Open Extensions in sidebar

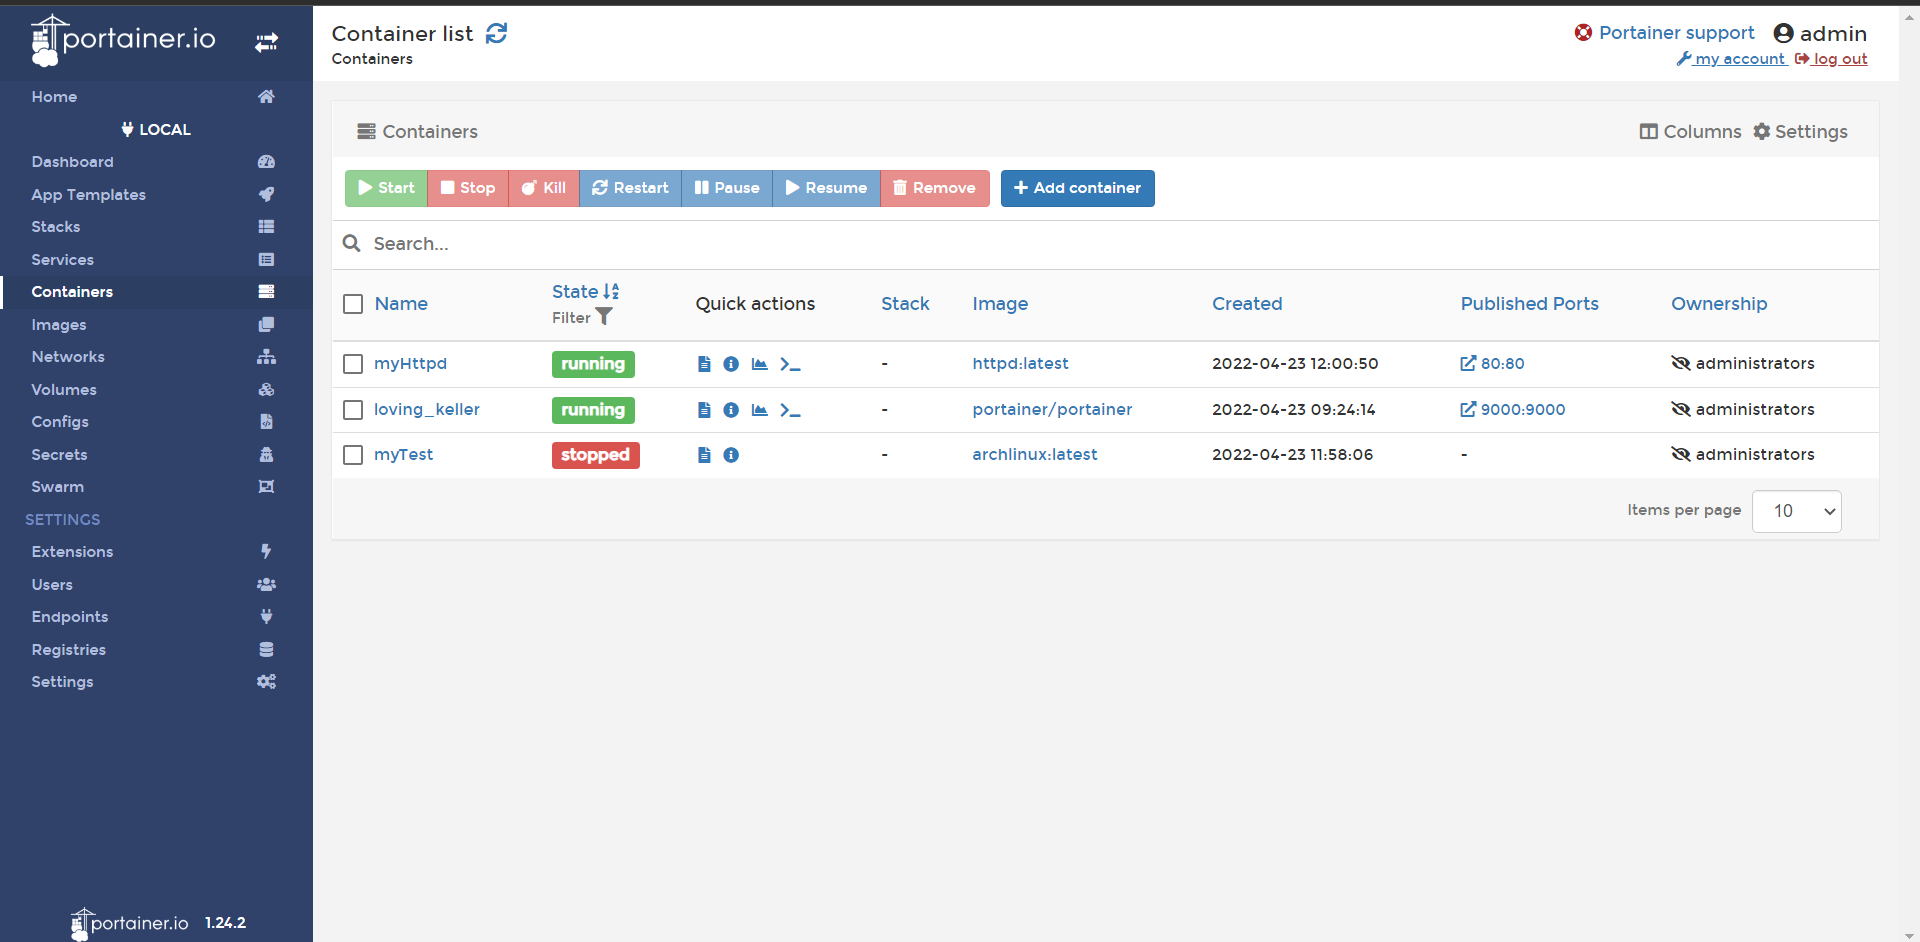click(x=156, y=552)
